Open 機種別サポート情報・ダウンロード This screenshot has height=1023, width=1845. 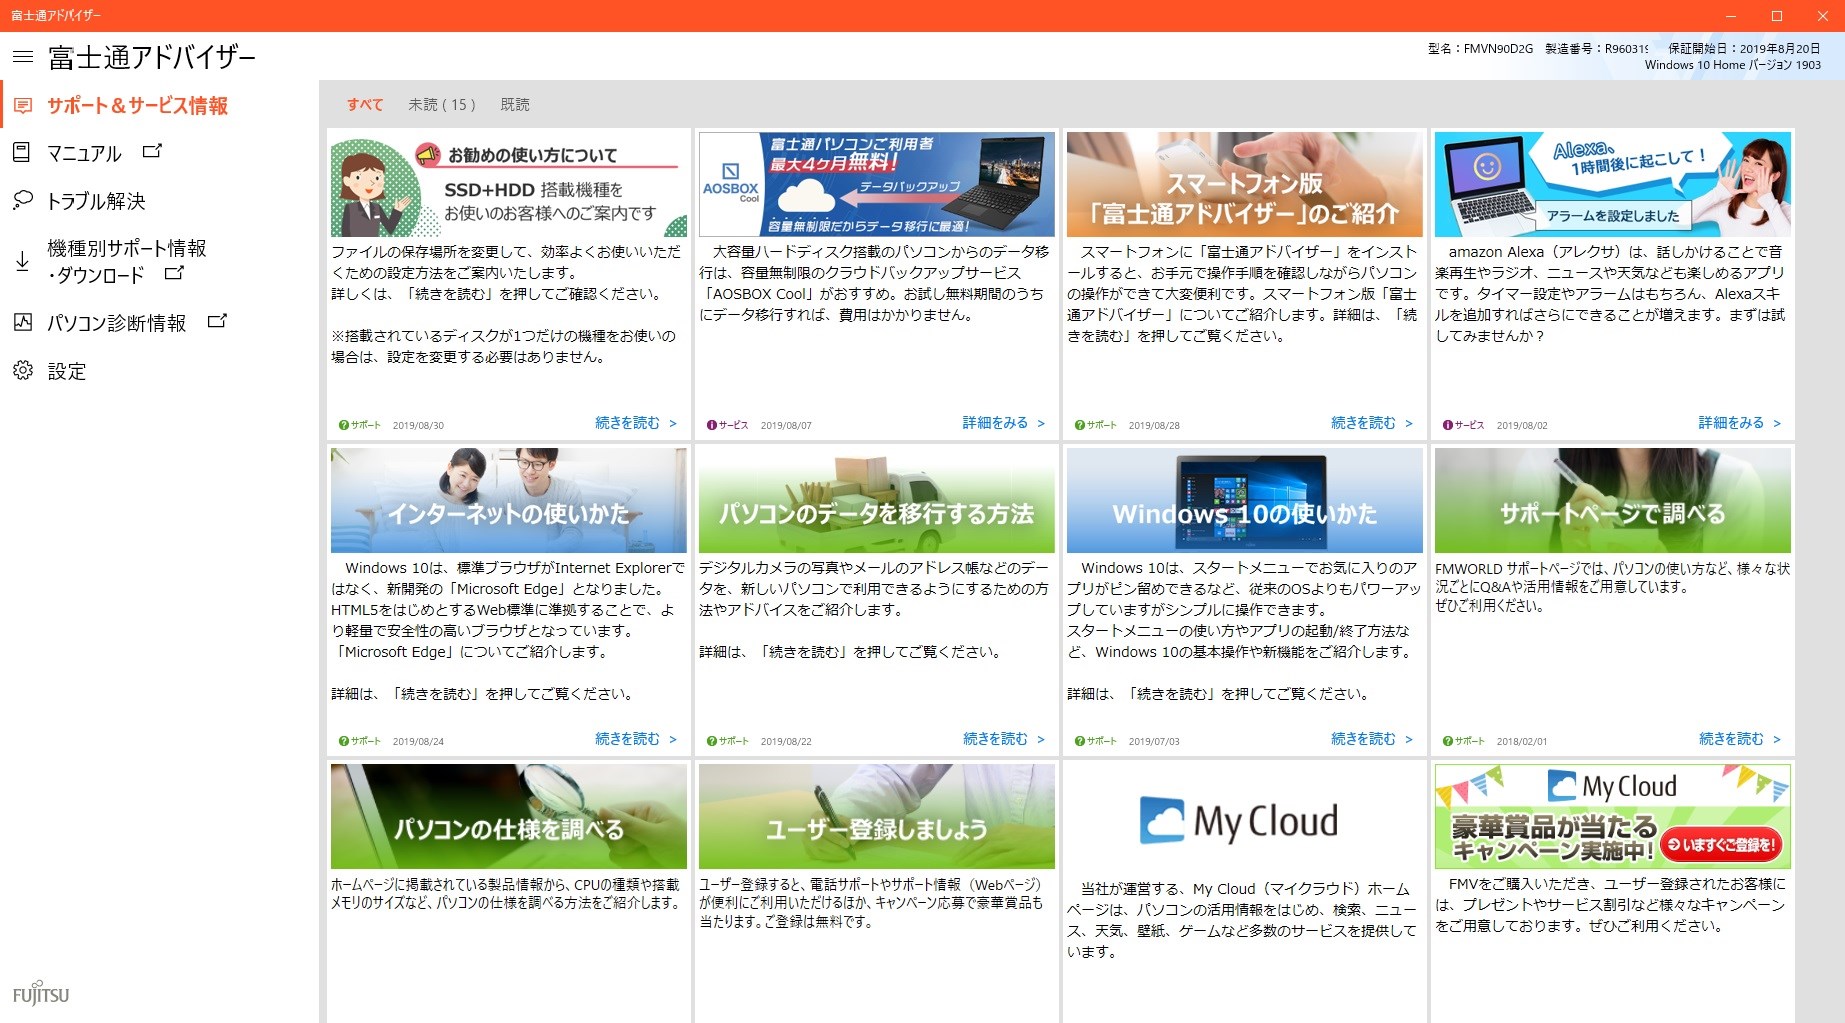[127, 261]
